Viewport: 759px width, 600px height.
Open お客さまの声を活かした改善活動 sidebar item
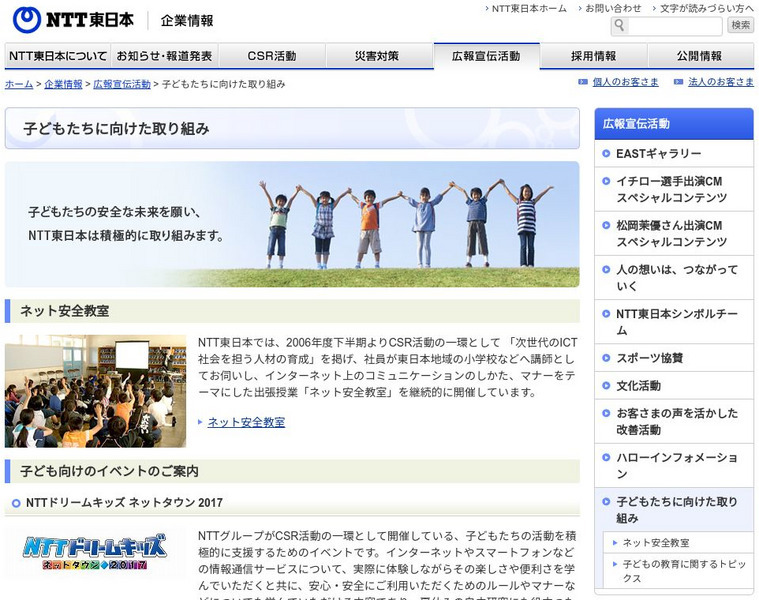pyautogui.click(x=674, y=421)
